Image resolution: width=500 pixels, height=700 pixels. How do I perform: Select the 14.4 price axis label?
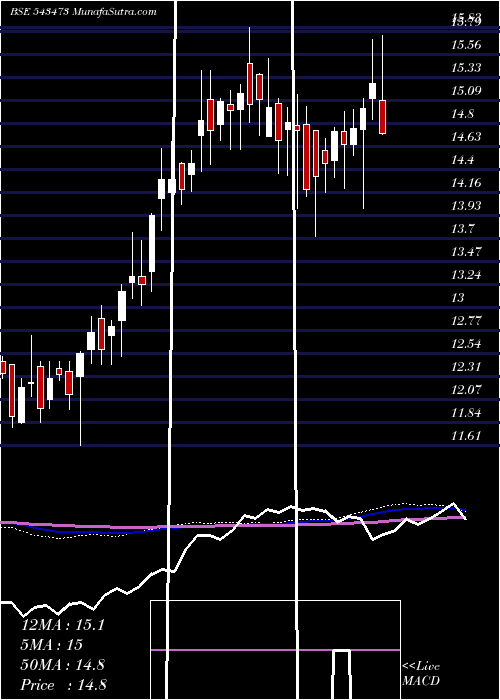point(463,160)
